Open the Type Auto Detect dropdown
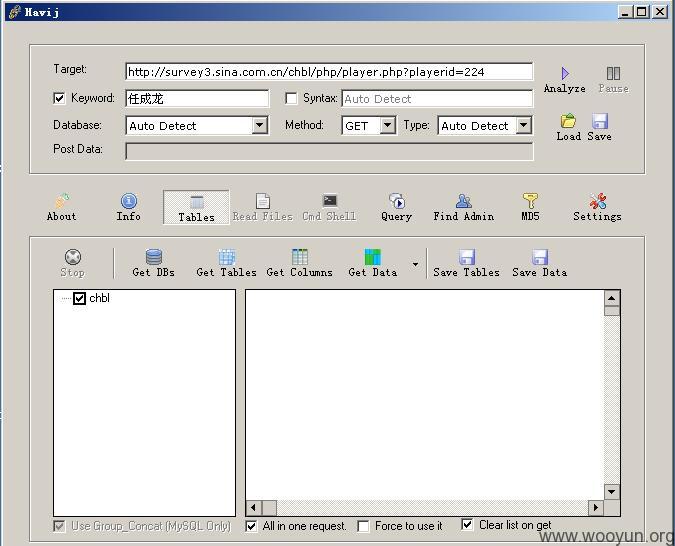Viewport: 675px width, 546px height. point(523,125)
